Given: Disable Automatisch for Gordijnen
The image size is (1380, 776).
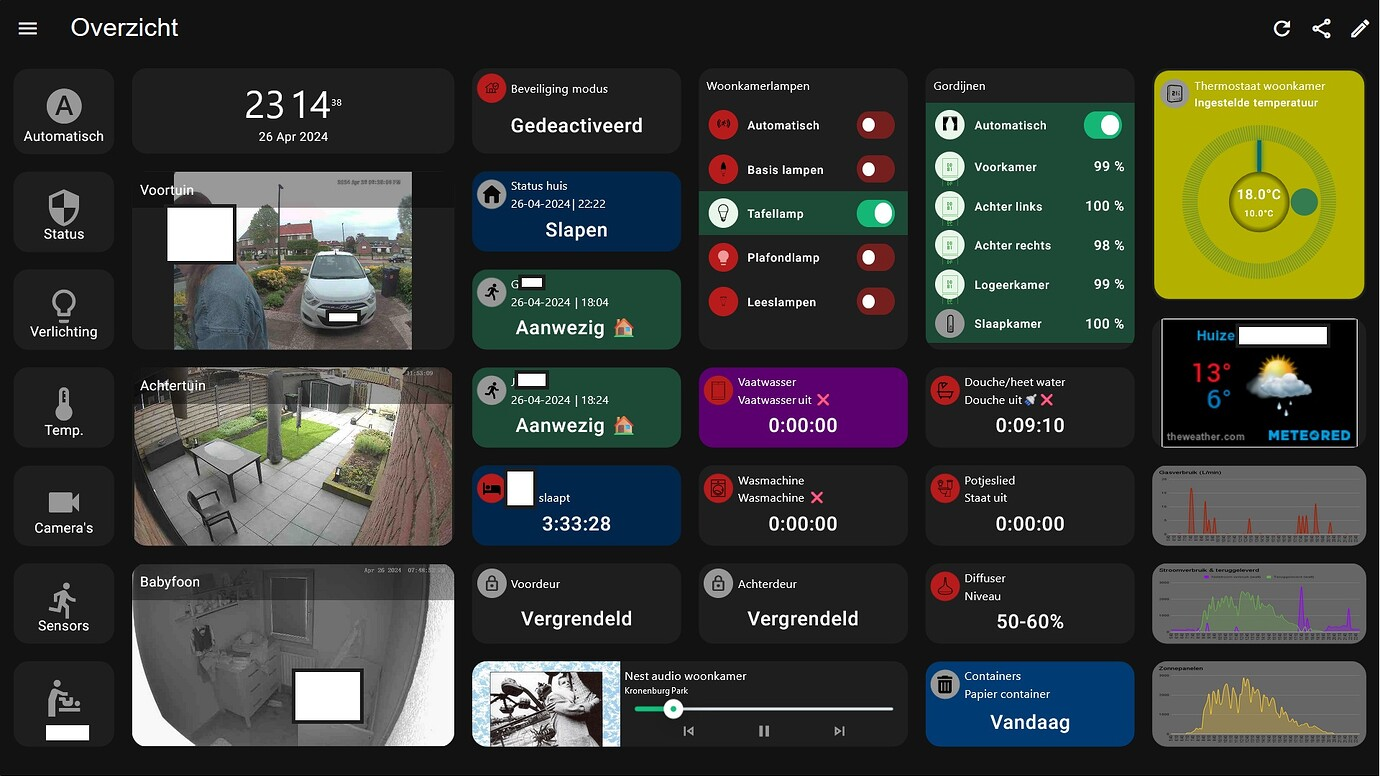Looking at the screenshot, I should click(1102, 125).
